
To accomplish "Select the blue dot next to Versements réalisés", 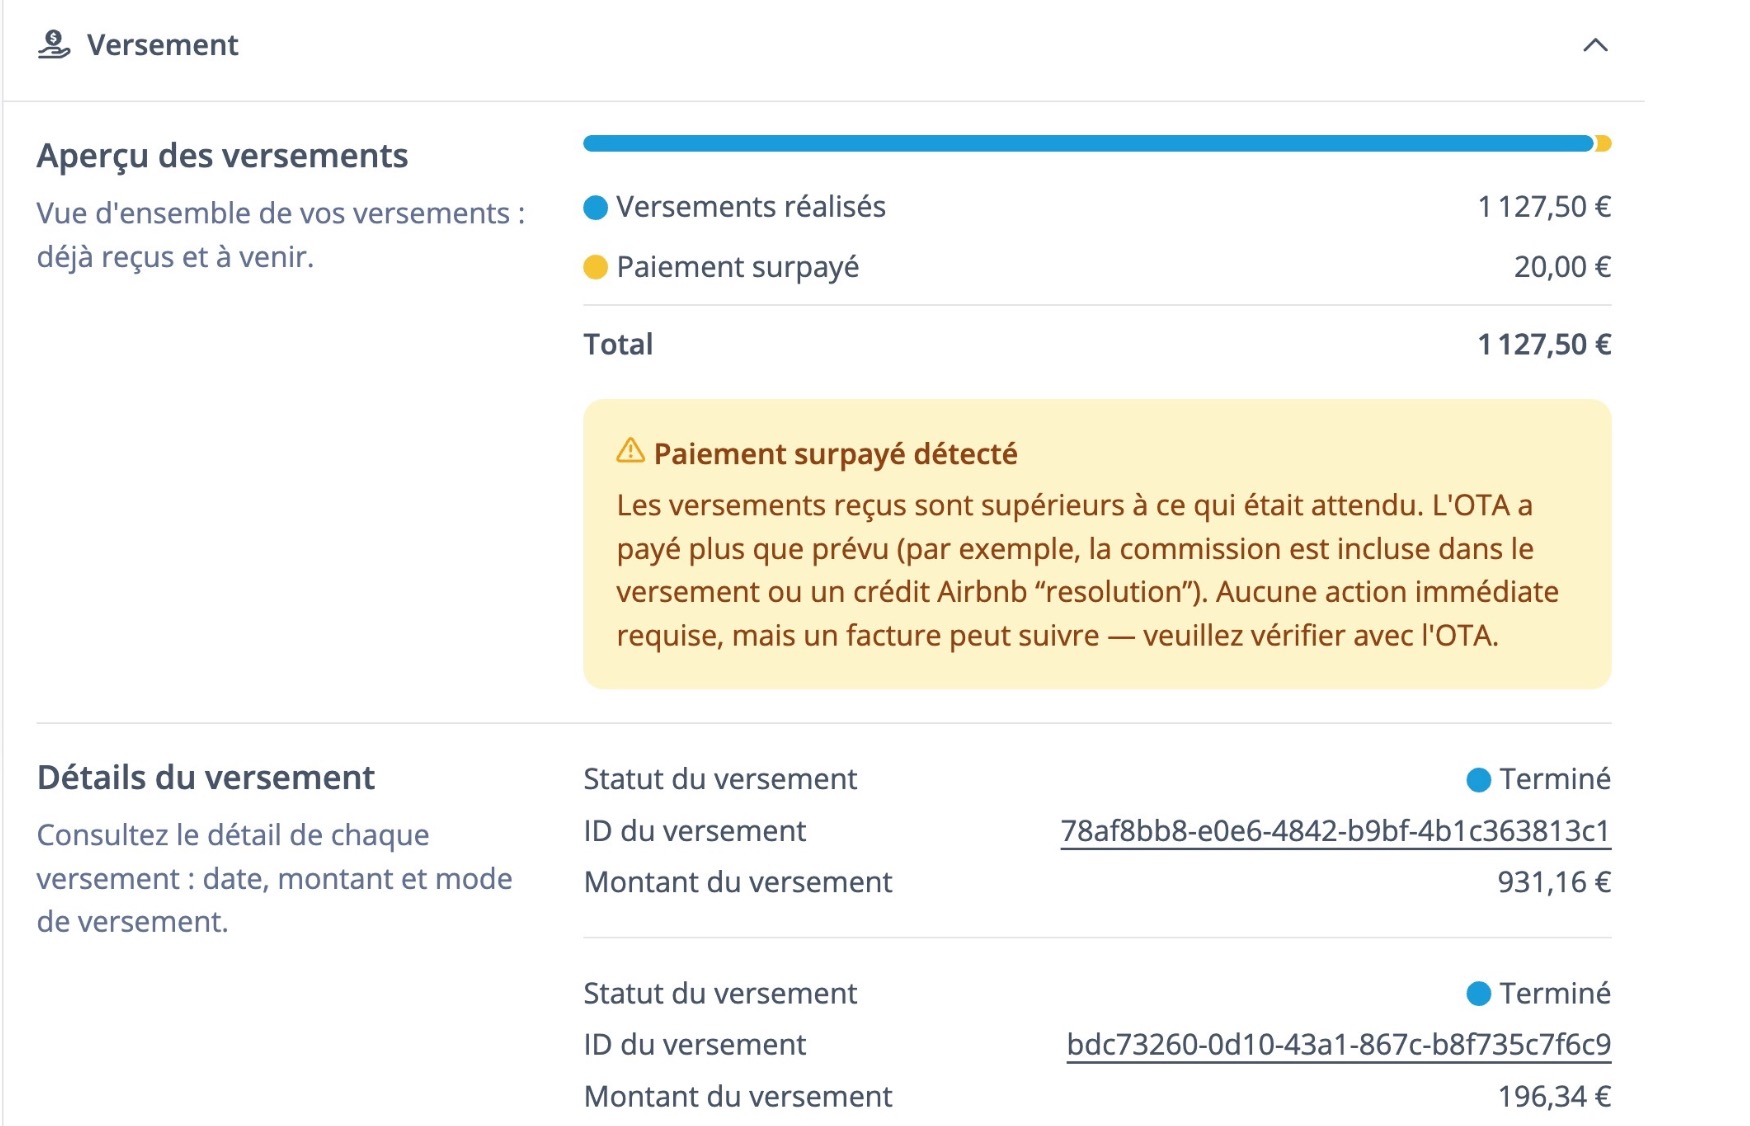I will tap(596, 207).
